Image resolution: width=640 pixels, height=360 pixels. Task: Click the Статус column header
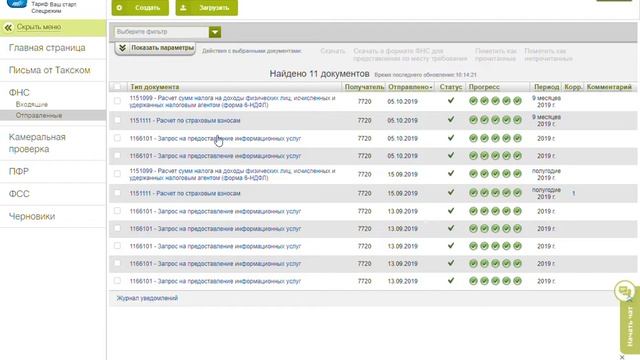pos(451,87)
